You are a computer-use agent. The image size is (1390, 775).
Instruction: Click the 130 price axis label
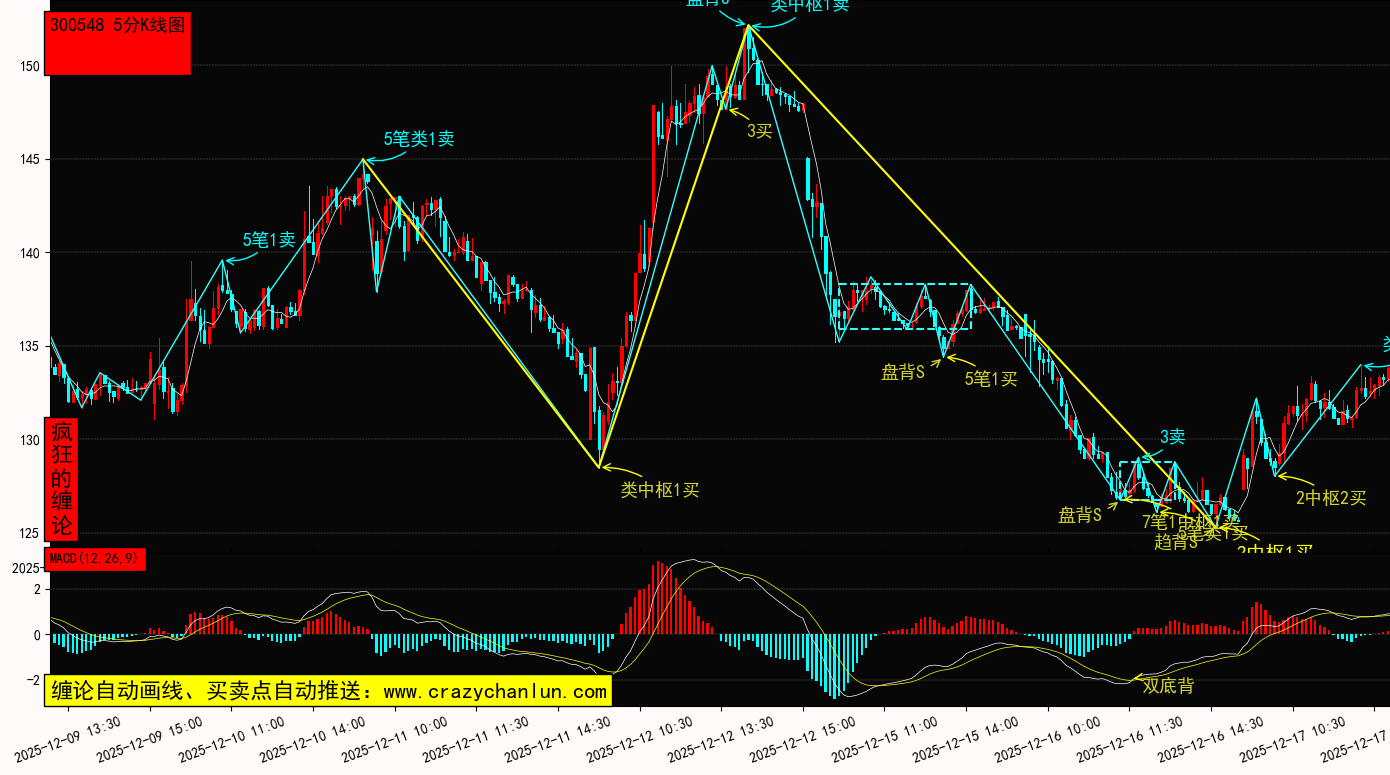click(28, 440)
